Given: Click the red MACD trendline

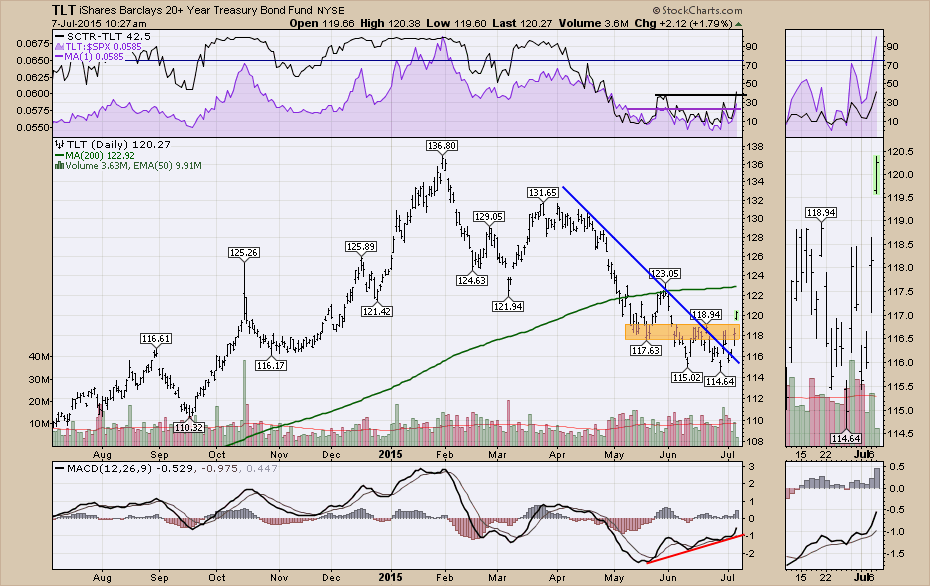Looking at the screenshot, I should (695, 549).
